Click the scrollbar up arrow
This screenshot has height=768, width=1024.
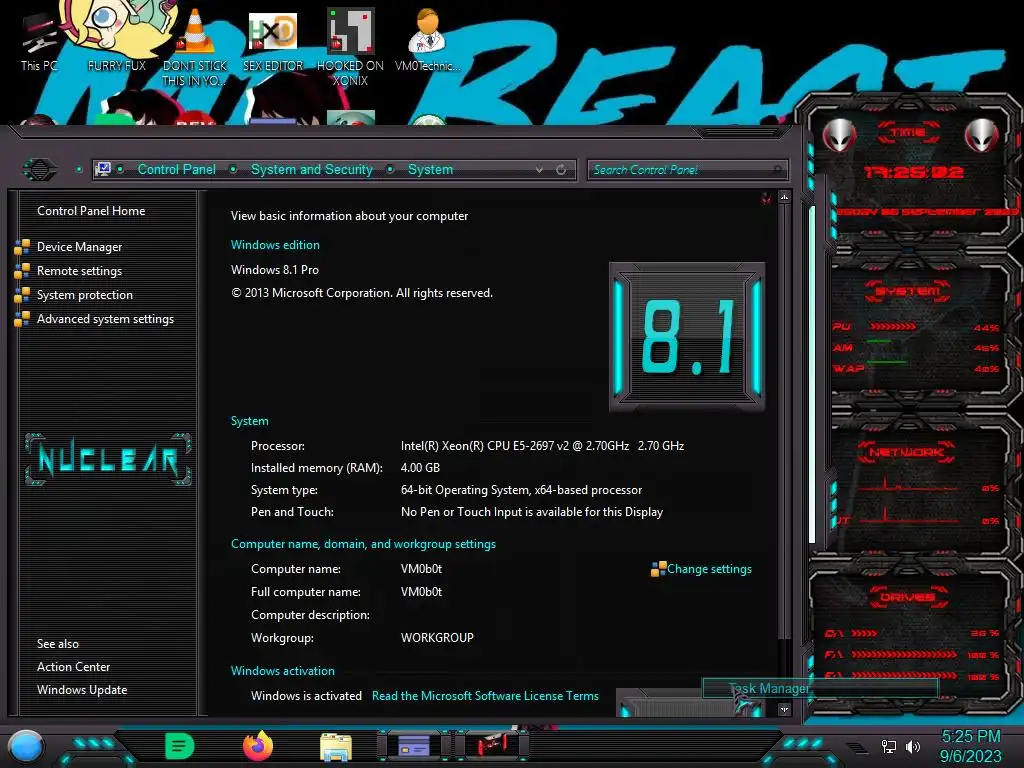pos(784,197)
